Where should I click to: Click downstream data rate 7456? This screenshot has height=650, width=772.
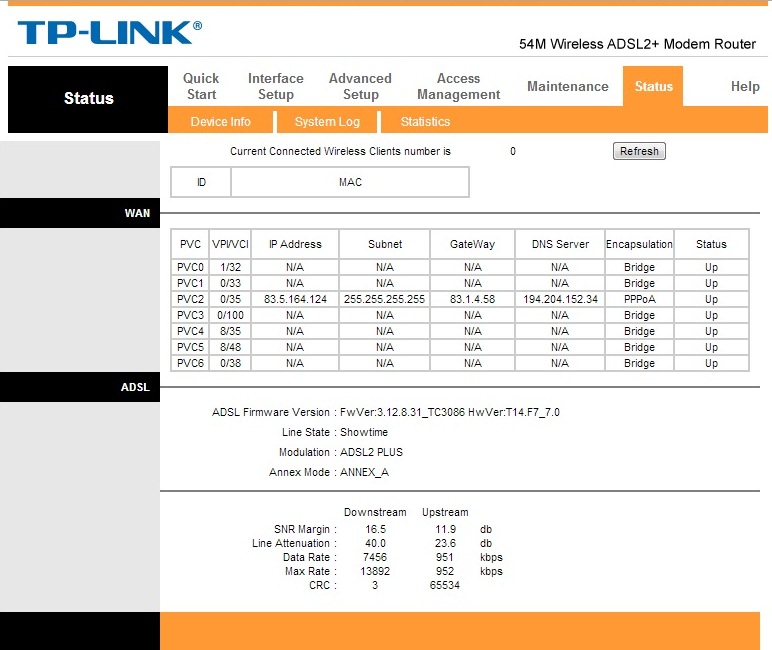click(375, 557)
